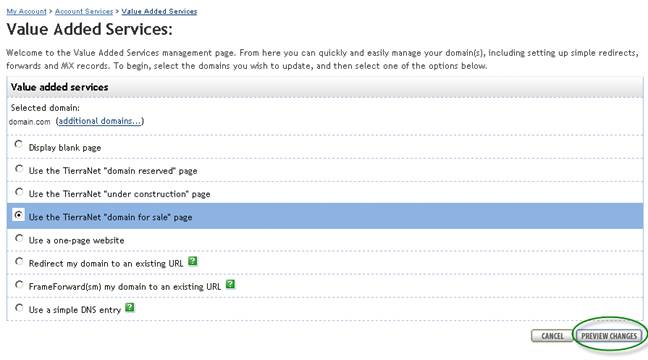Go to My Account breadcrumb

click(26, 12)
